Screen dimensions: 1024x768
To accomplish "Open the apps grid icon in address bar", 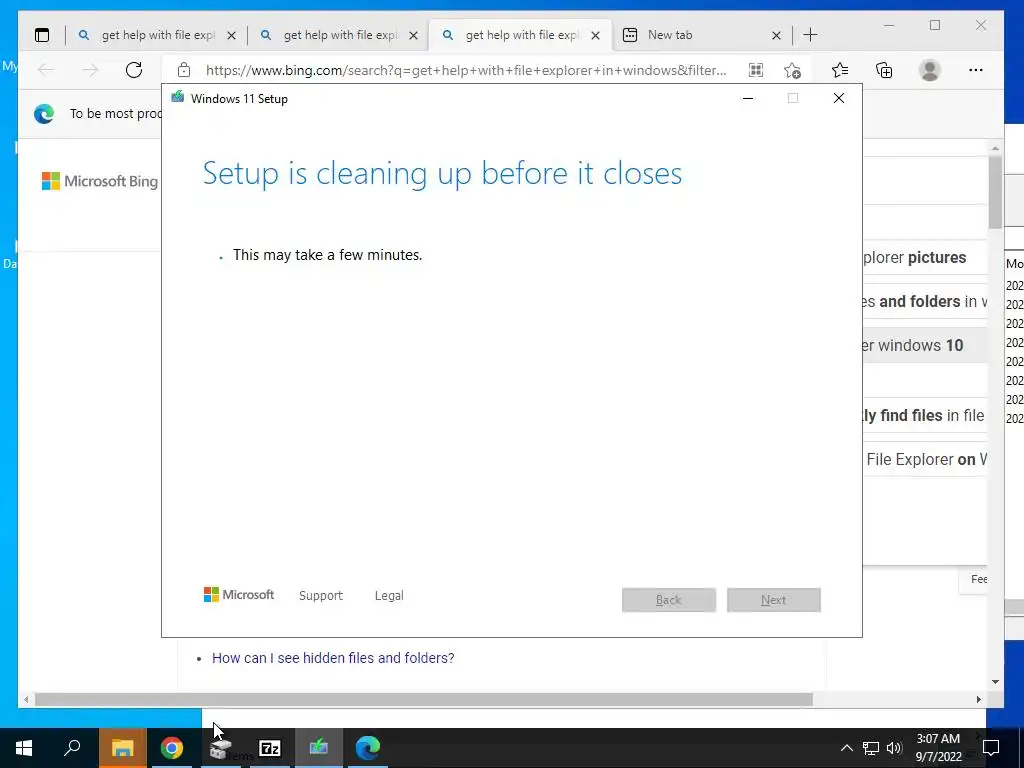I will click(756, 70).
